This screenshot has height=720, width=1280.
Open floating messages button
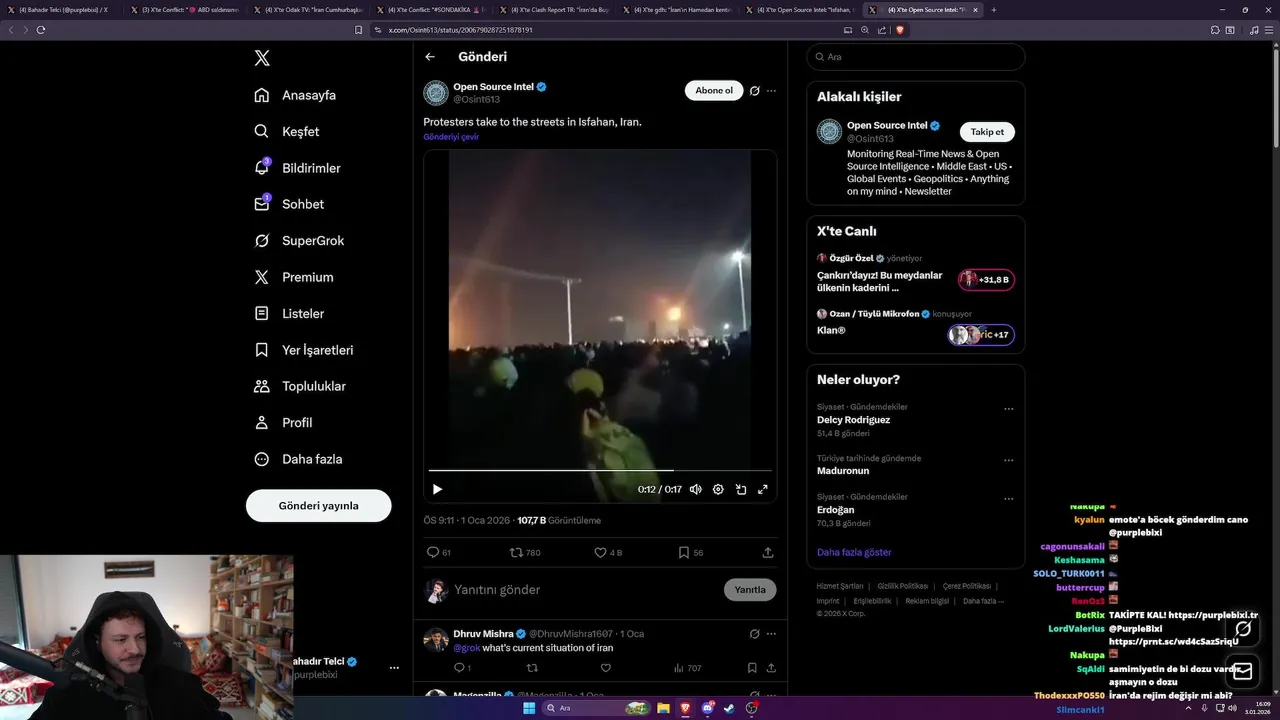pyautogui.click(x=1243, y=671)
